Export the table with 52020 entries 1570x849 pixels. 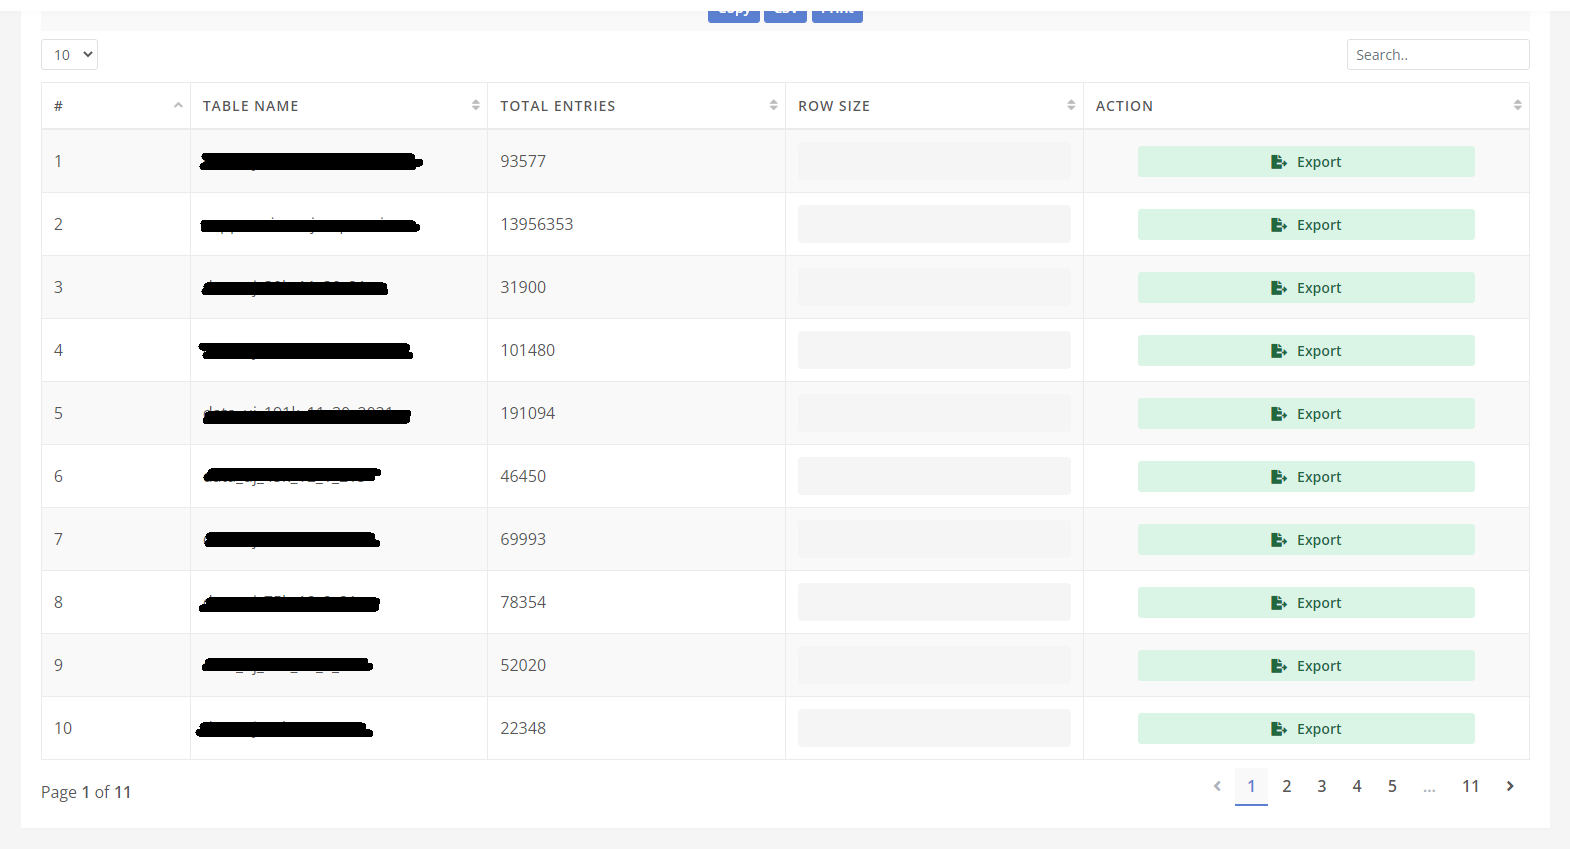1306,666
